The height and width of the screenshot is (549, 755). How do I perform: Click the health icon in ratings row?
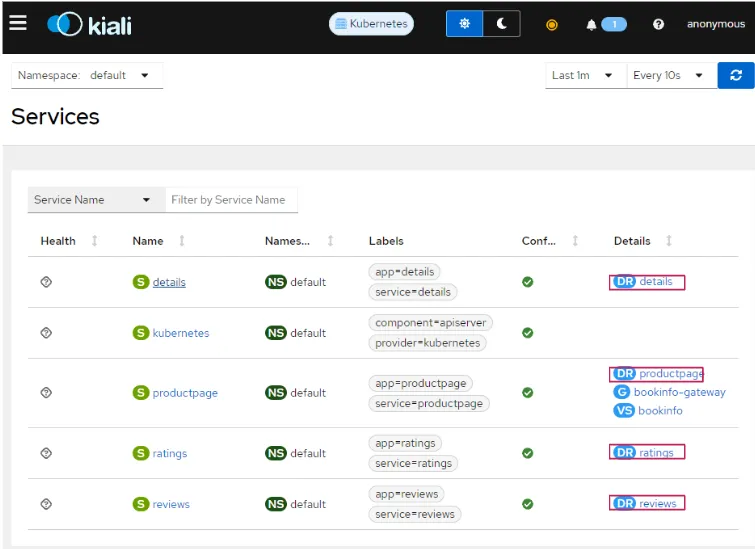46,453
